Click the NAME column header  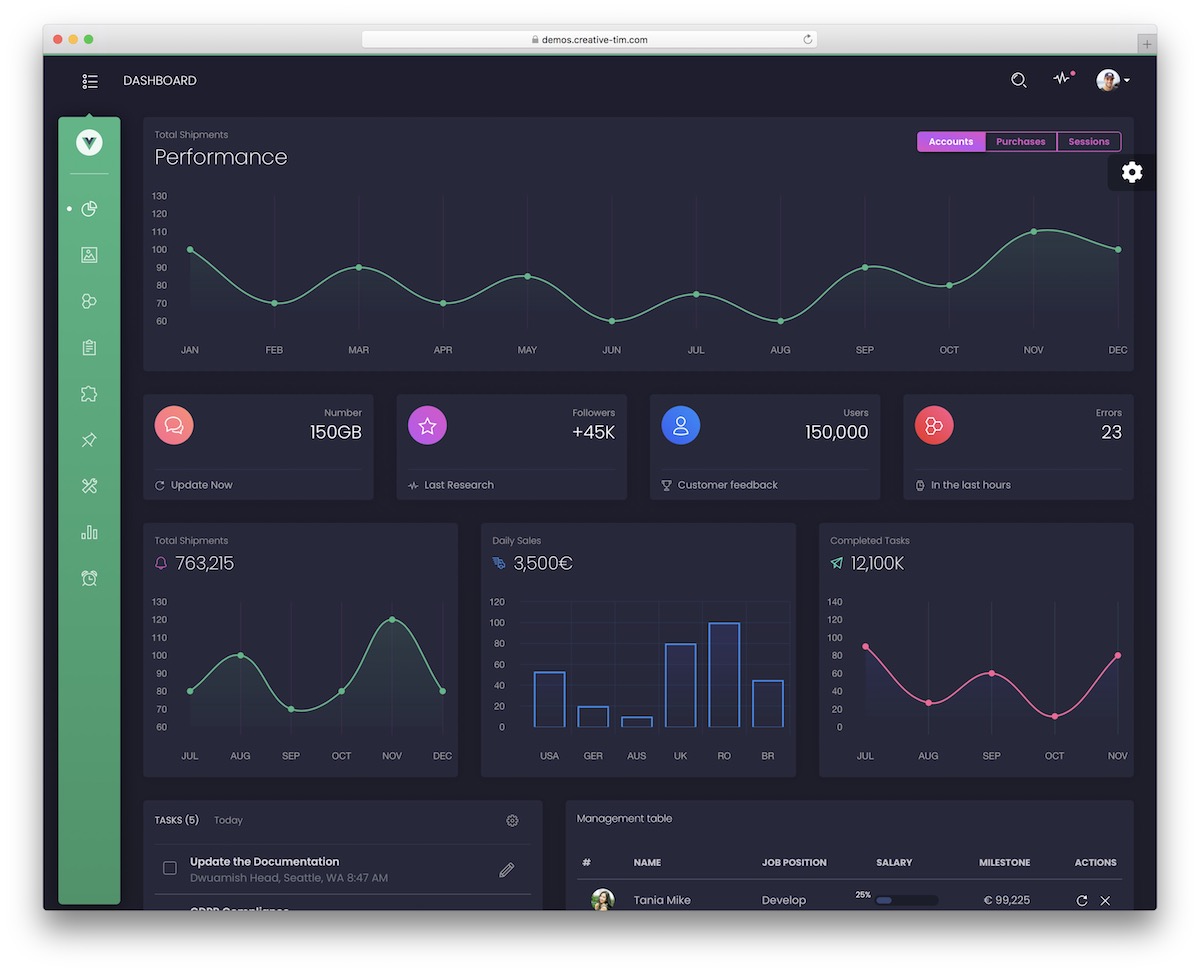(647, 863)
